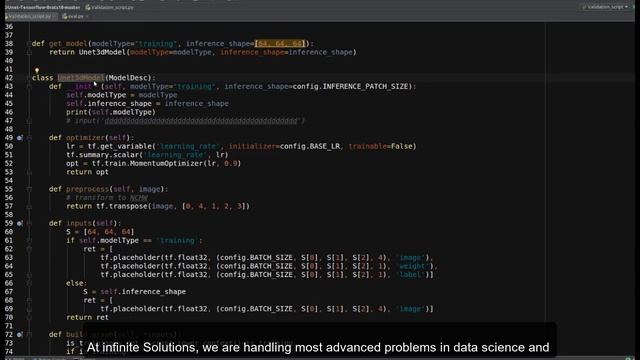Viewport: 640px width, 360px height.
Task: Collapse the optimizer method fold marker
Action: coord(29,138)
